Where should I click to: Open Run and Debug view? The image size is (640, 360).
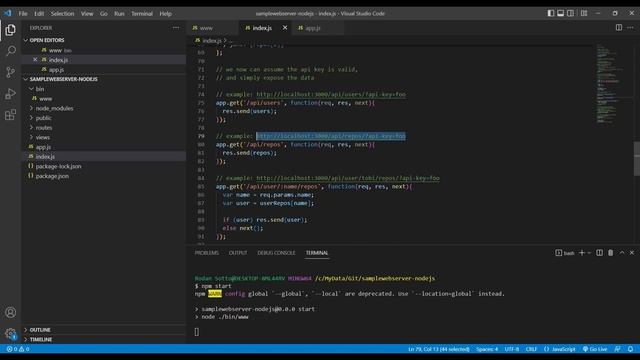11,93
